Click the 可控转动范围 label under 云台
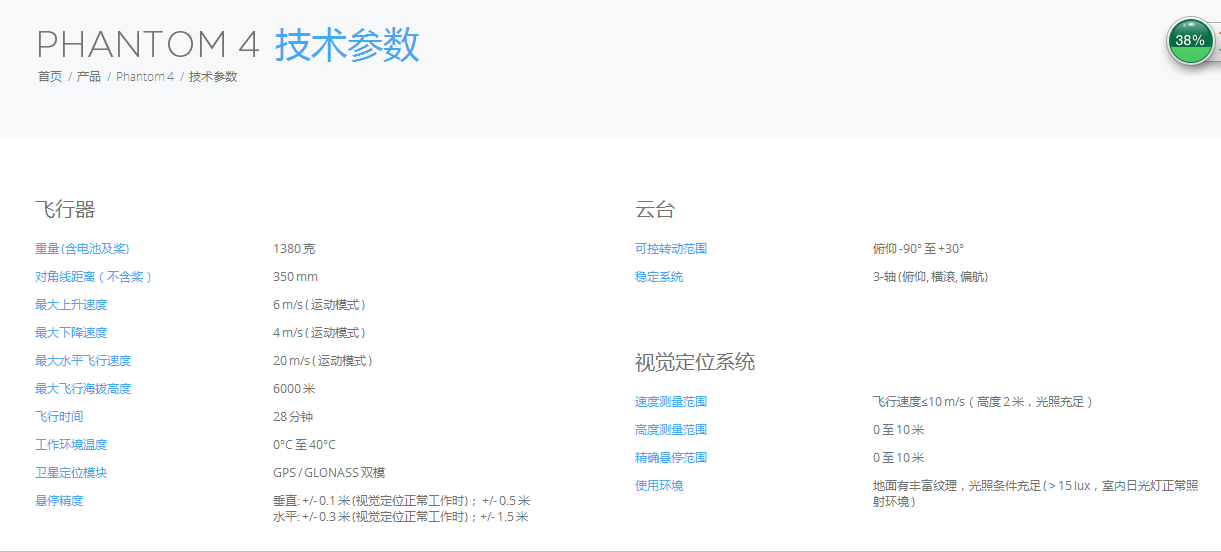Screen dimensions: 1221x552 click(x=671, y=249)
